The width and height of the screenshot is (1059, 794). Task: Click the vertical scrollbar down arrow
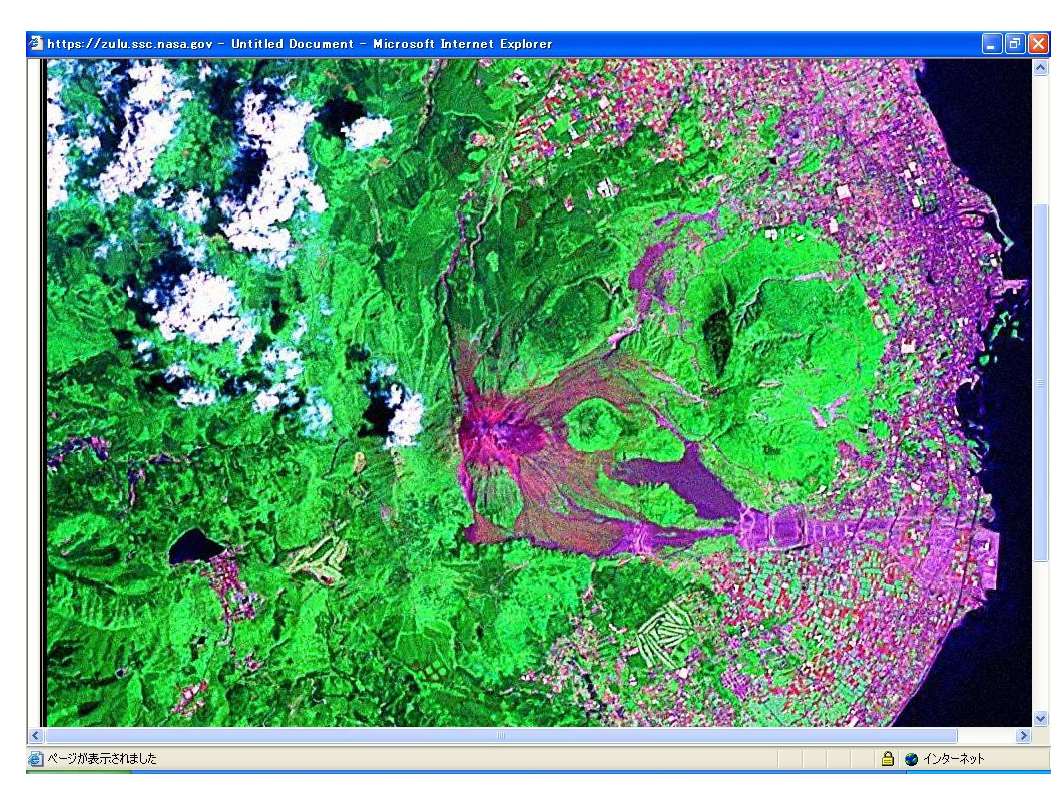[1040, 718]
